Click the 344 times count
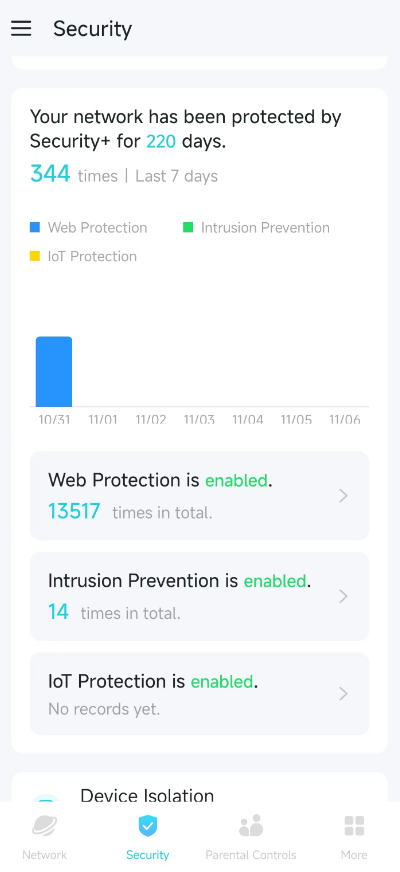Image resolution: width=400 pixels, height=872 pixels. click(x=50, y=174)
